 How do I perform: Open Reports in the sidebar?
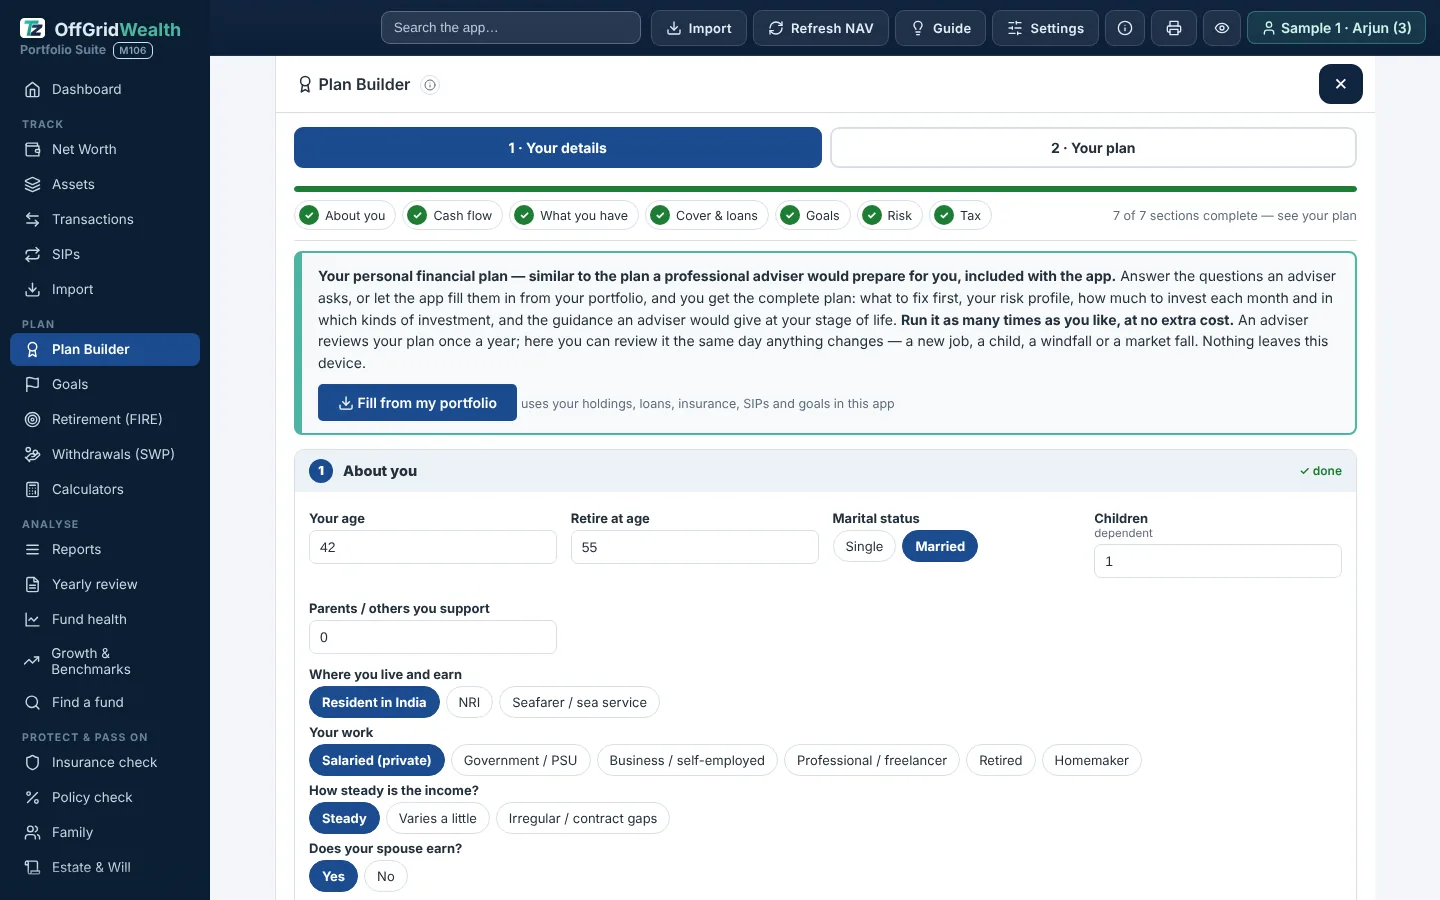(x=105, y=549)
